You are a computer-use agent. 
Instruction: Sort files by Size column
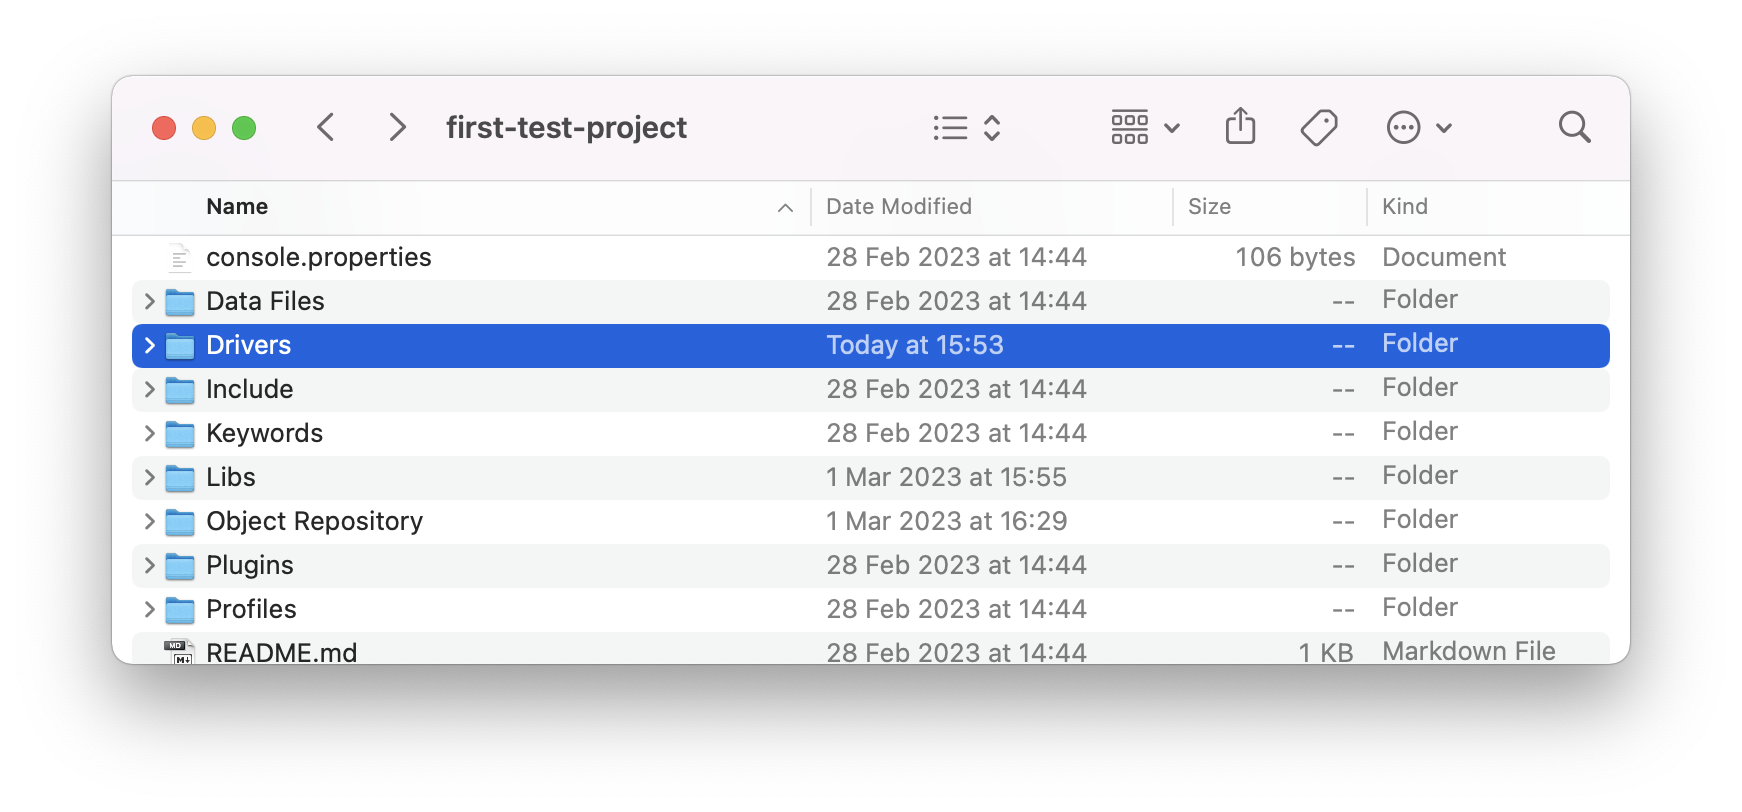(x=1209, y=206)
